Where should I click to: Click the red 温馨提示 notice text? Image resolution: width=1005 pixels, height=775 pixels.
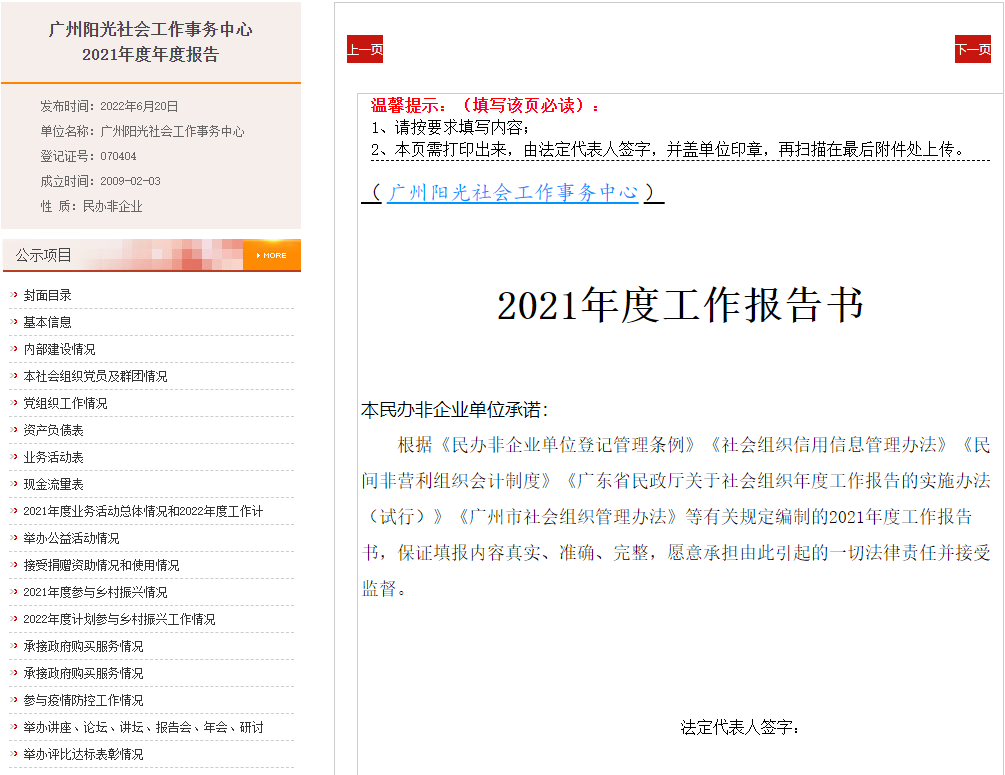pos(485,105)
